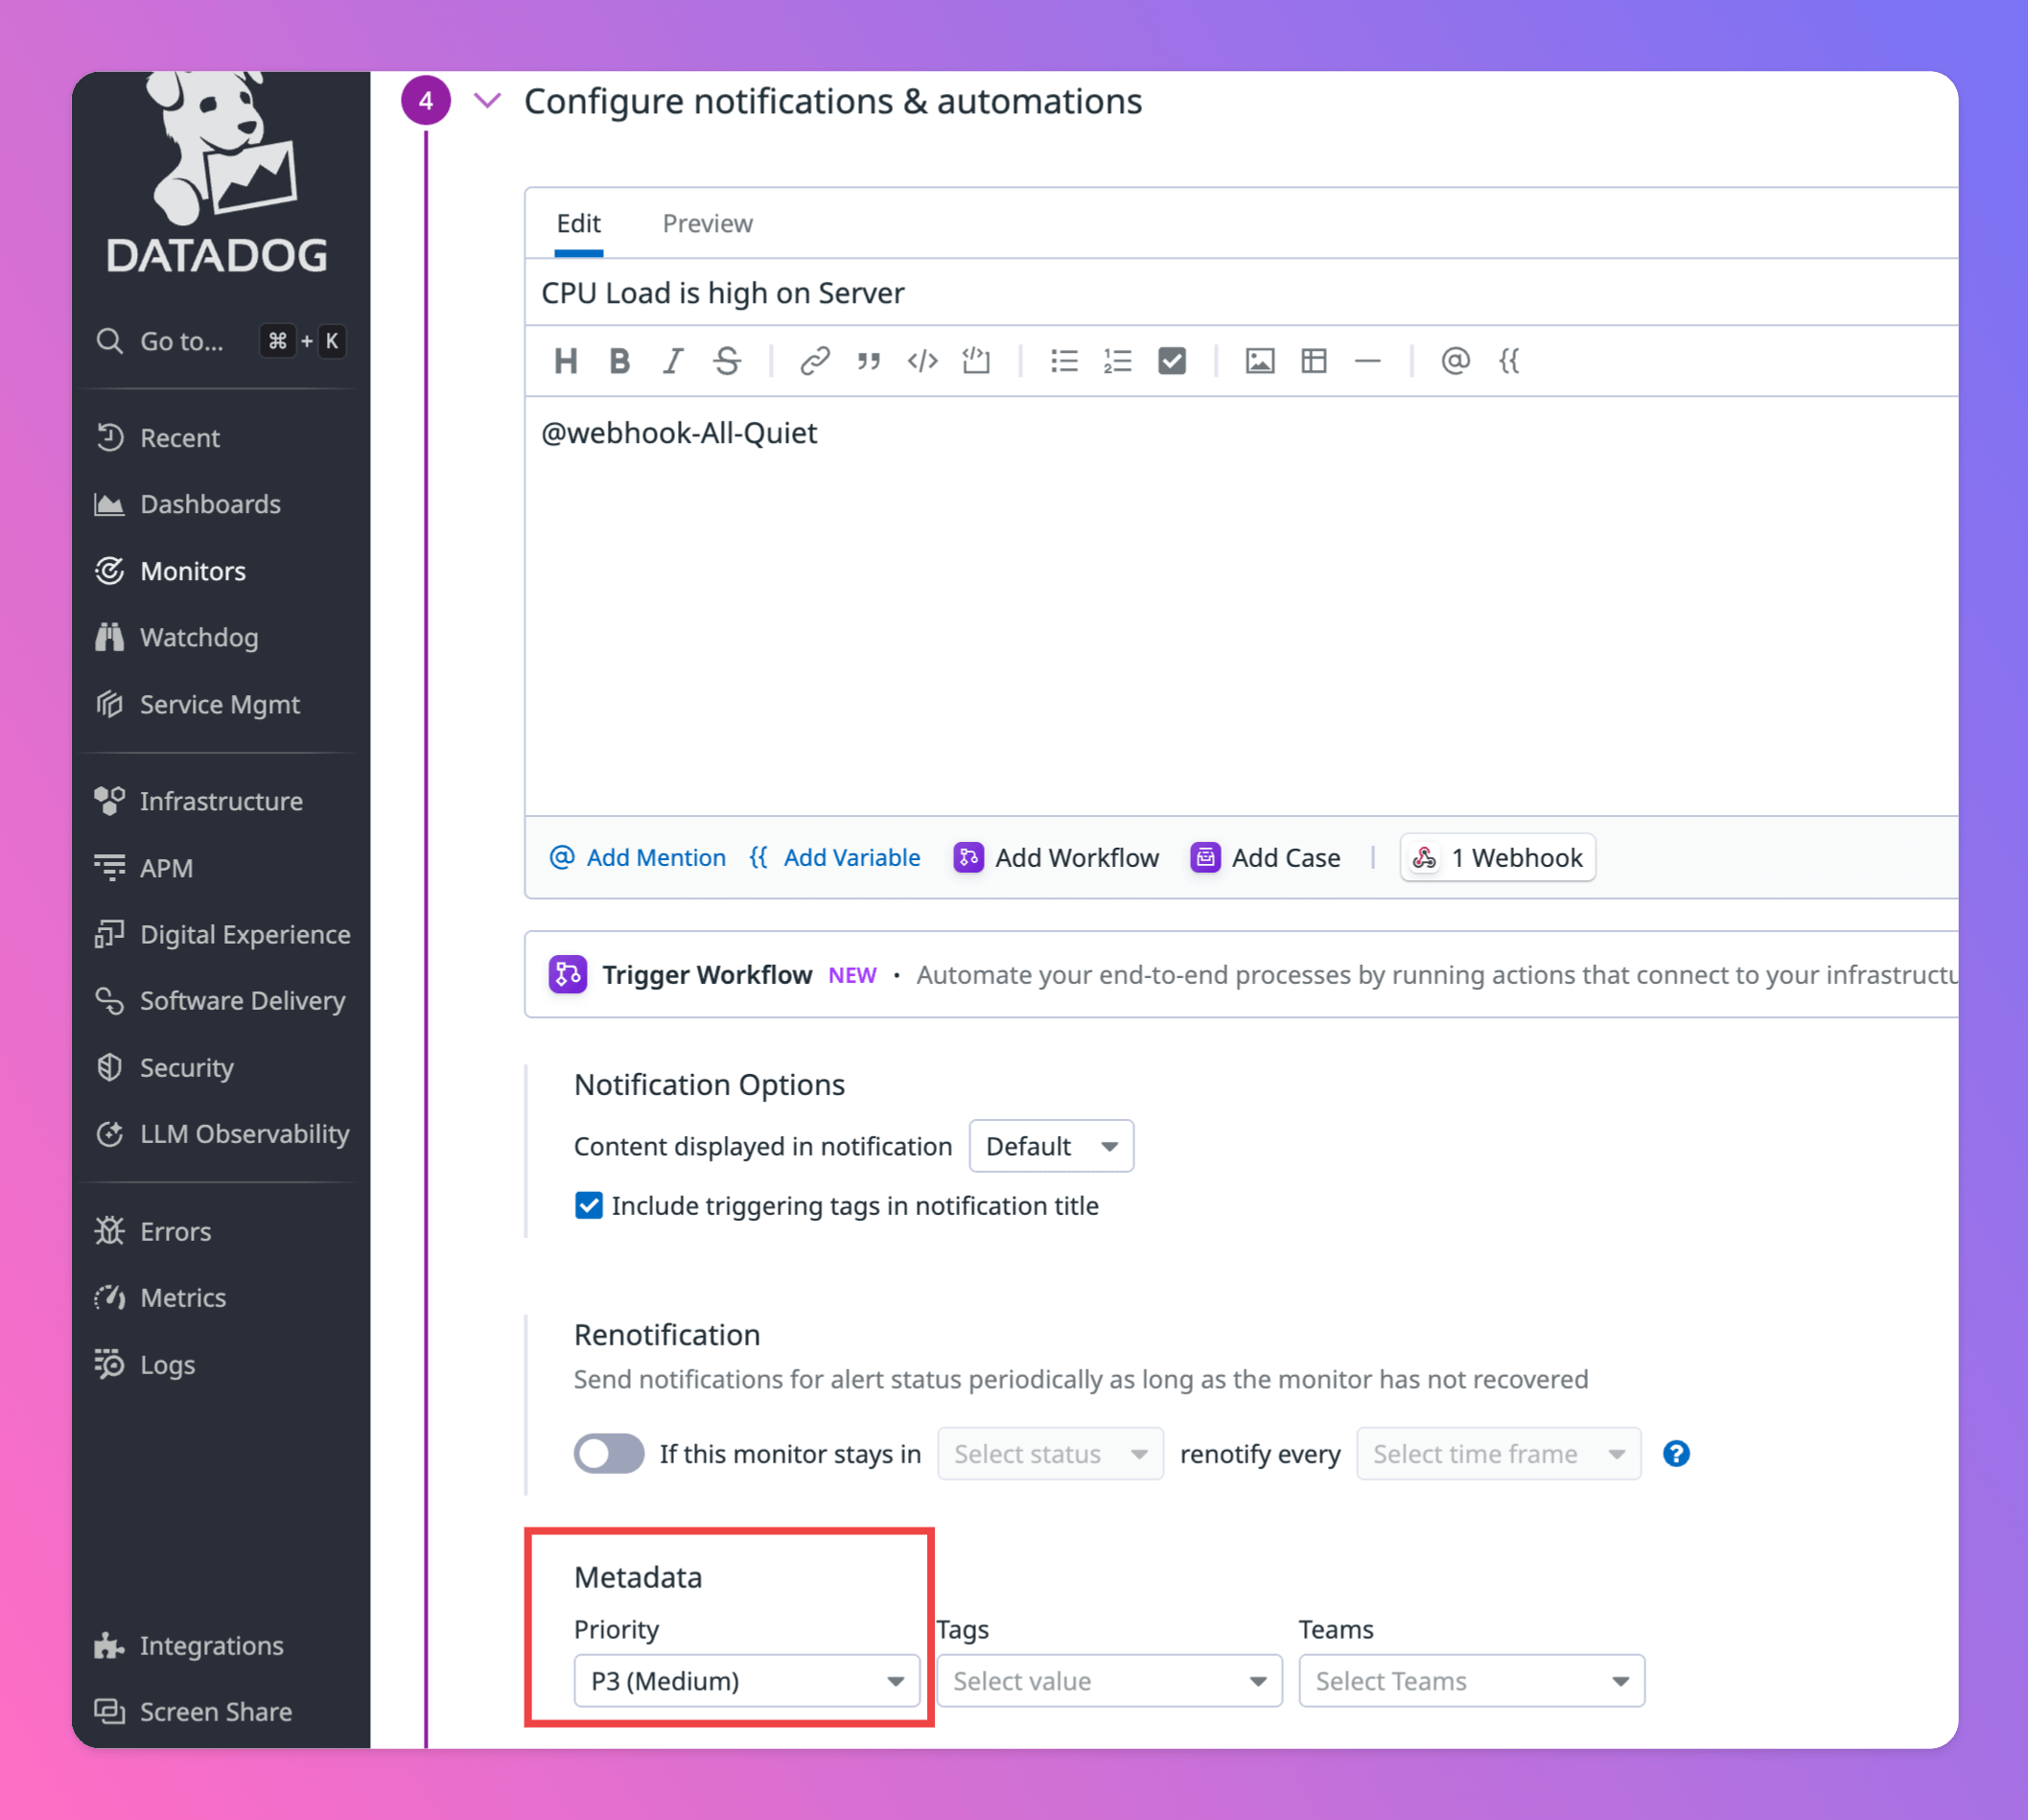Click the monitor title input field

point(1200,293)
